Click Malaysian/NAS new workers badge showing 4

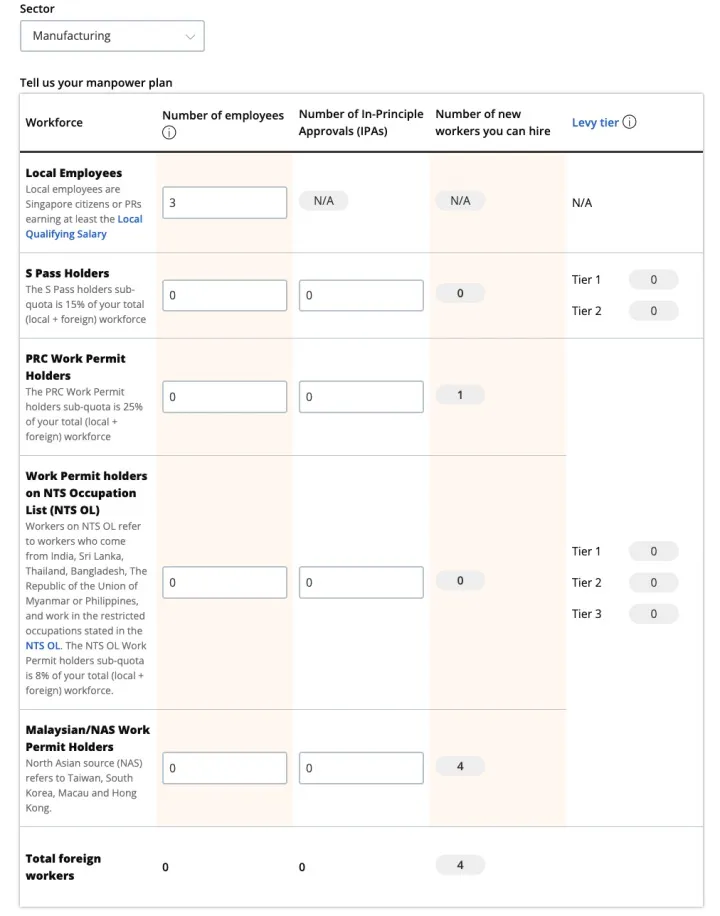coord(460,766)
